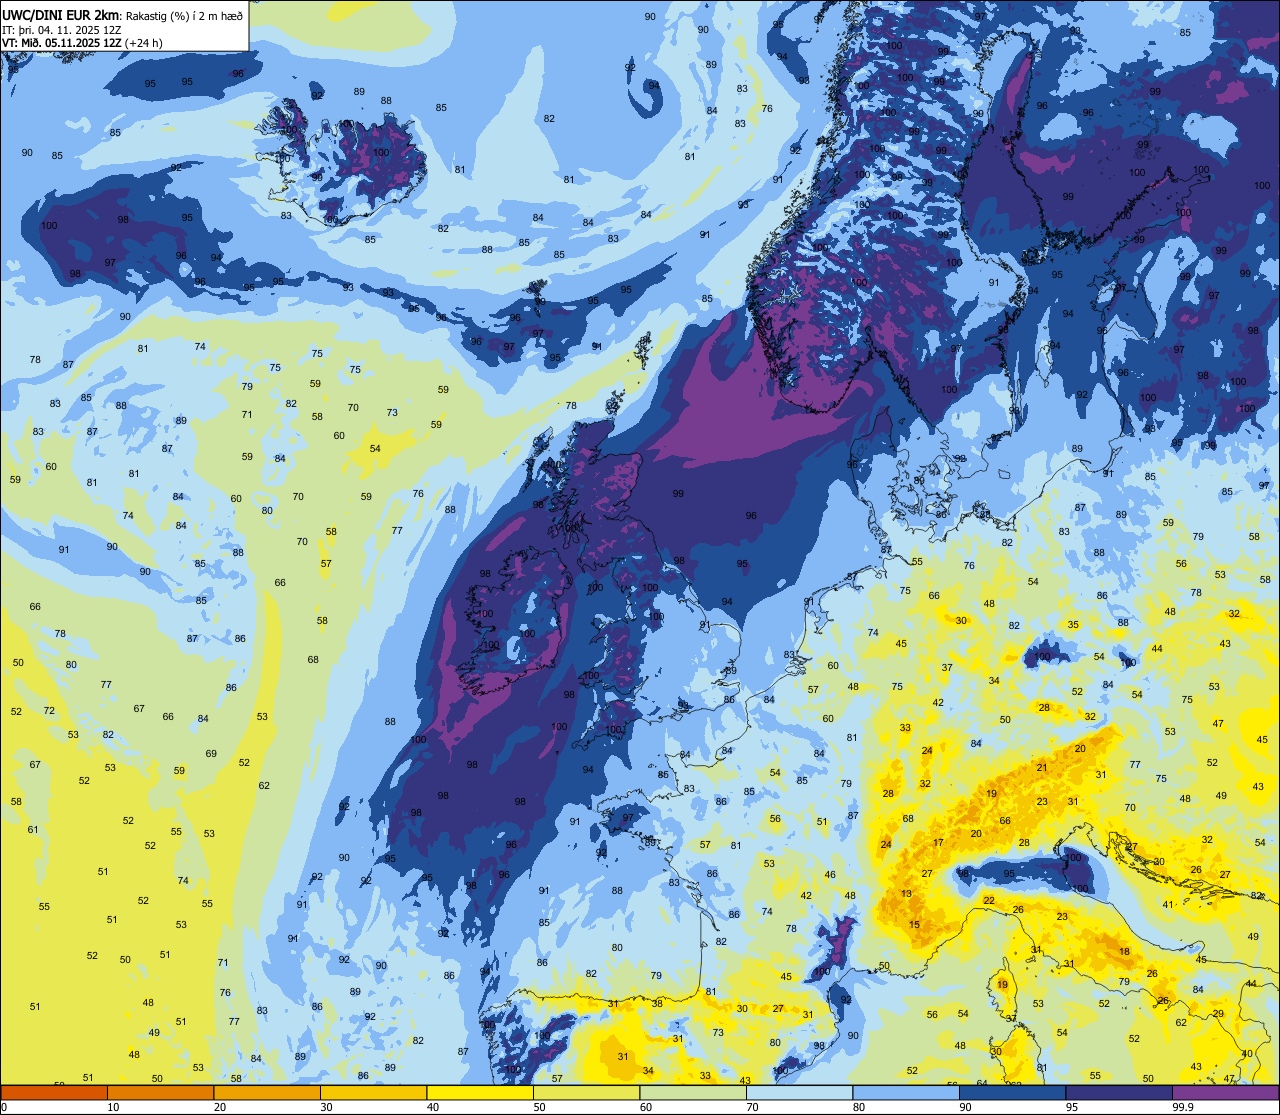This screenshot has width=1280, height=1115.
Task: Click the humidity value '21' in the eastern Alps
Action: click(1042, 768)
